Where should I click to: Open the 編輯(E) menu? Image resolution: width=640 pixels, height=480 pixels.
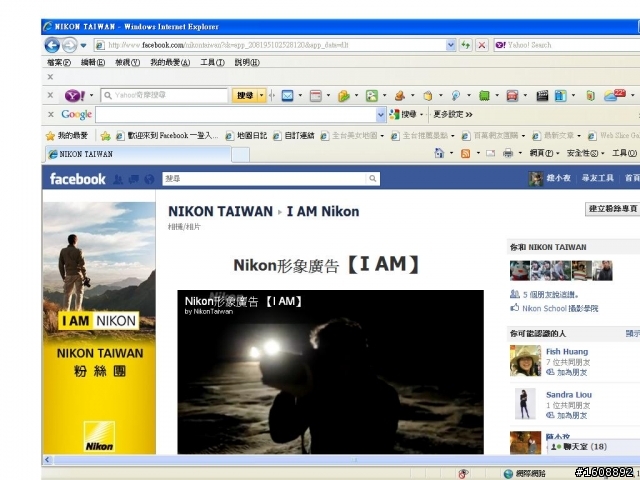[93, 62]
